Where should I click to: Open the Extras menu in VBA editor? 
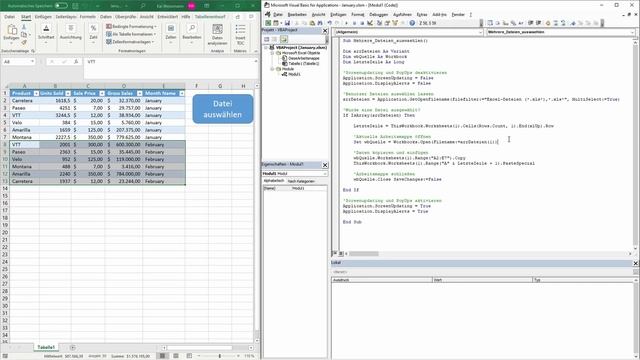422,15
